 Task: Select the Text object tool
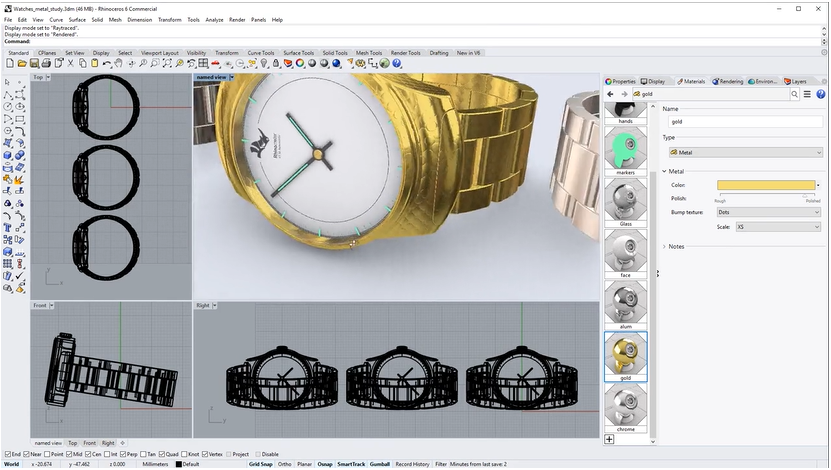click(x=7, y=228)
